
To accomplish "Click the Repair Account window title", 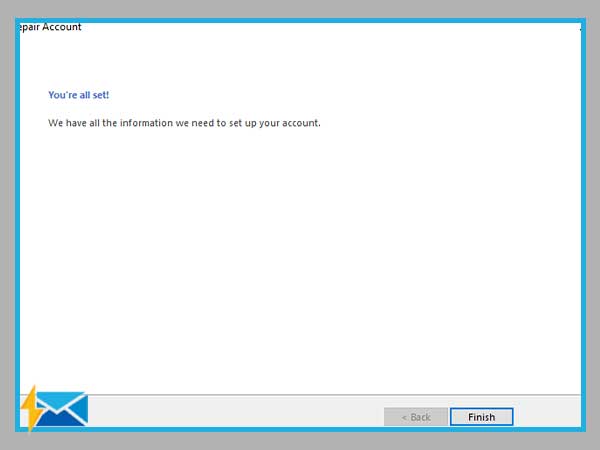I will tap(50, 27).
